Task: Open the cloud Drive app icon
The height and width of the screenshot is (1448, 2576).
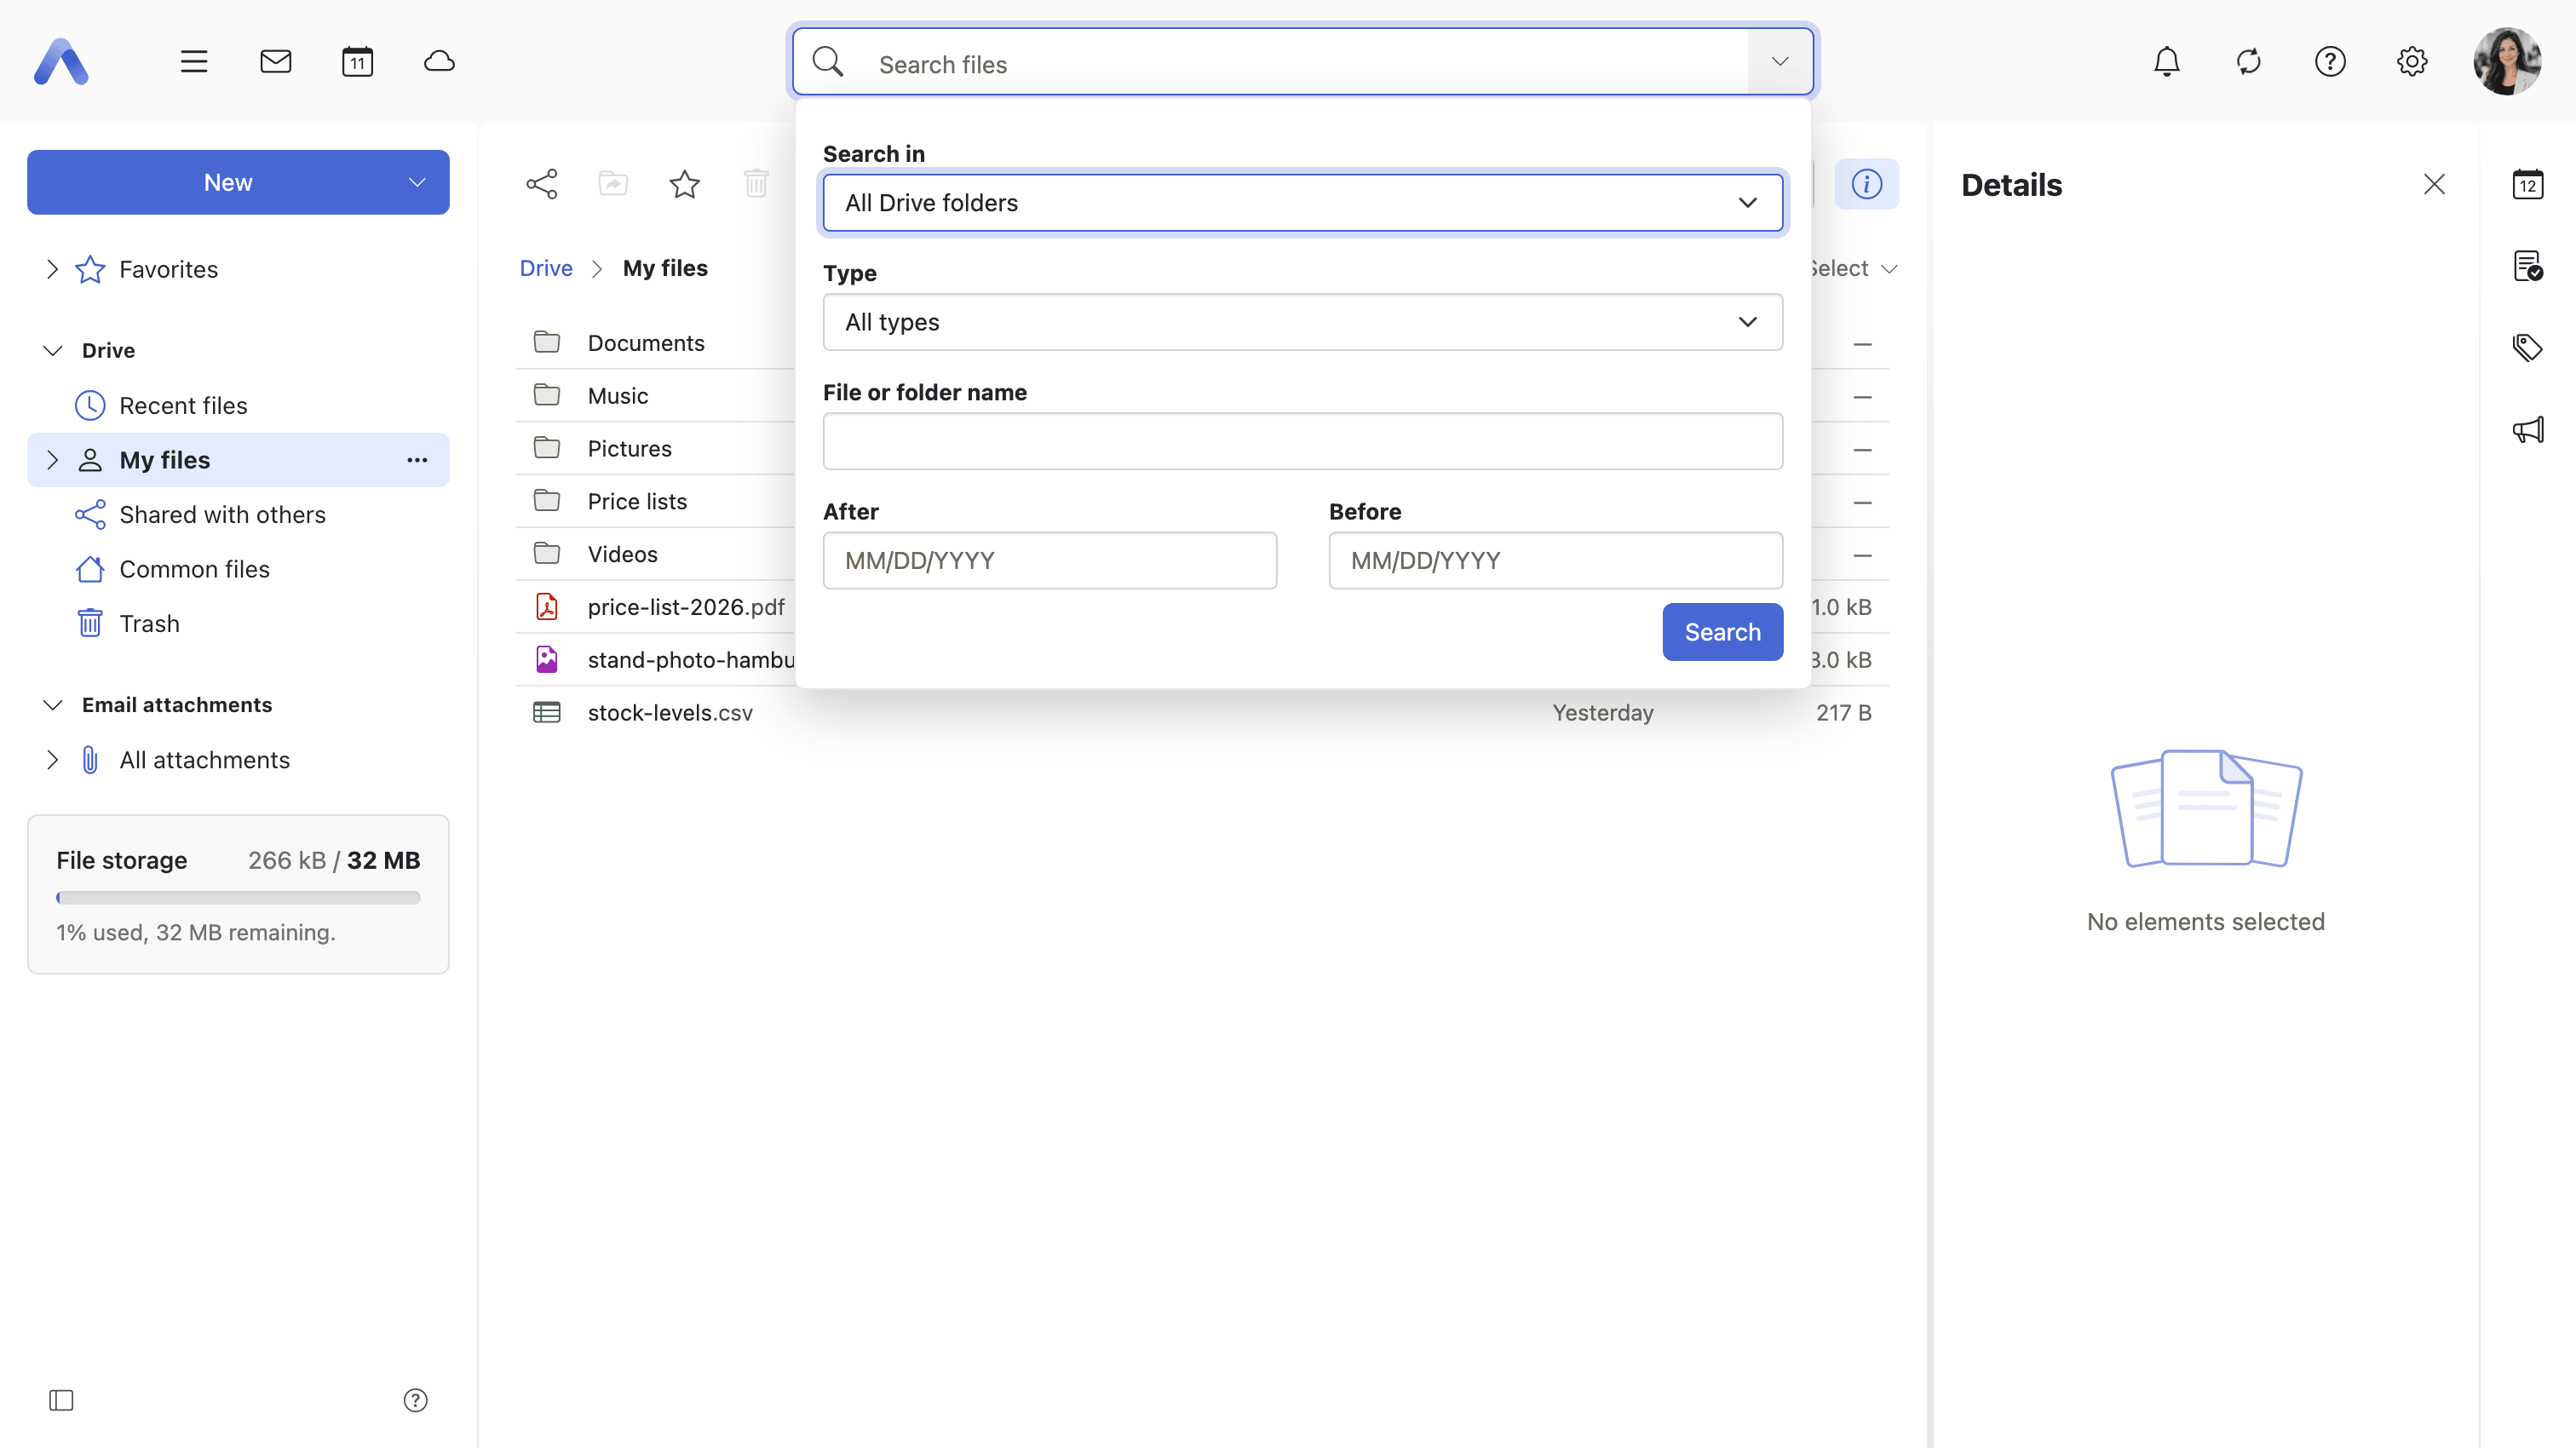Action: 439,62
